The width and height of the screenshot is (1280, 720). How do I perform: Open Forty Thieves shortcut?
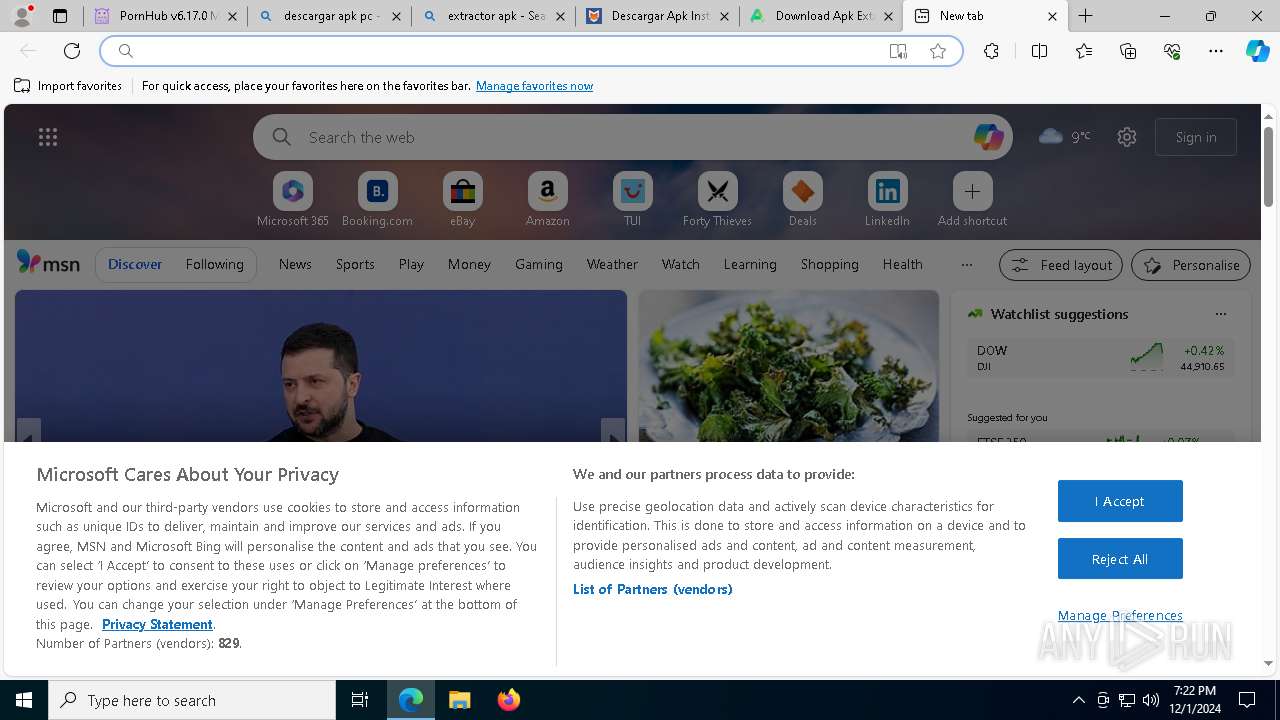click(x=717, y=199)
